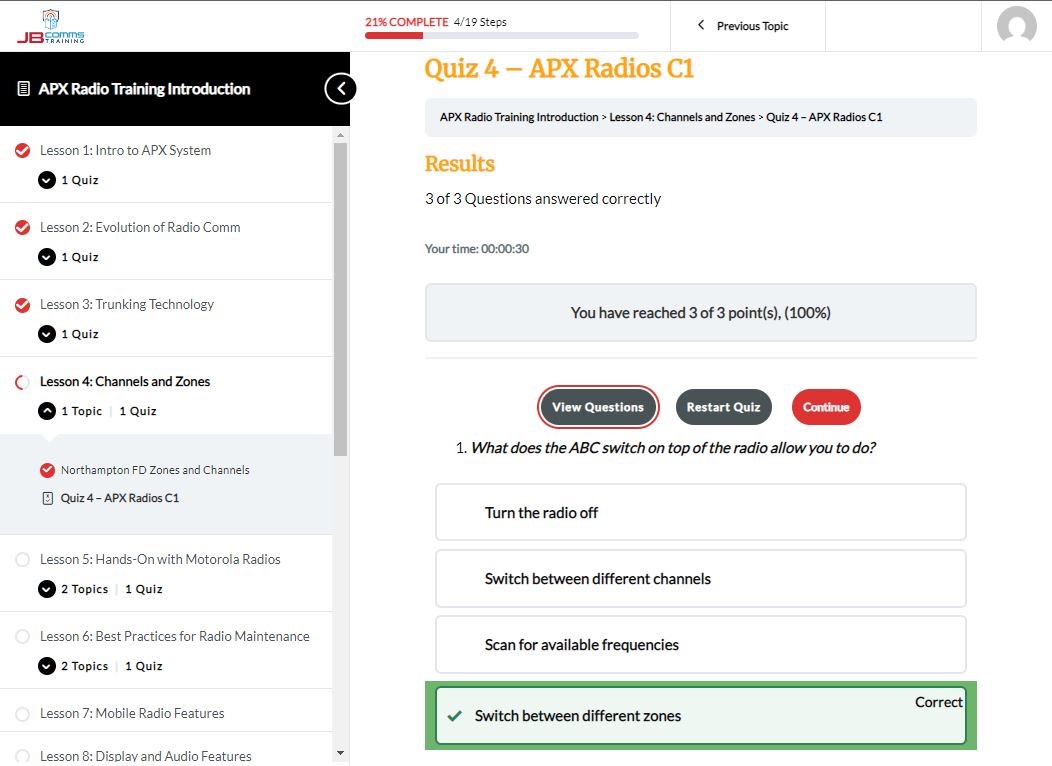The image size is (1052, 766).
Task: Click the Lesson 6 incomplete status circle
Action: (x=22, y=637)
